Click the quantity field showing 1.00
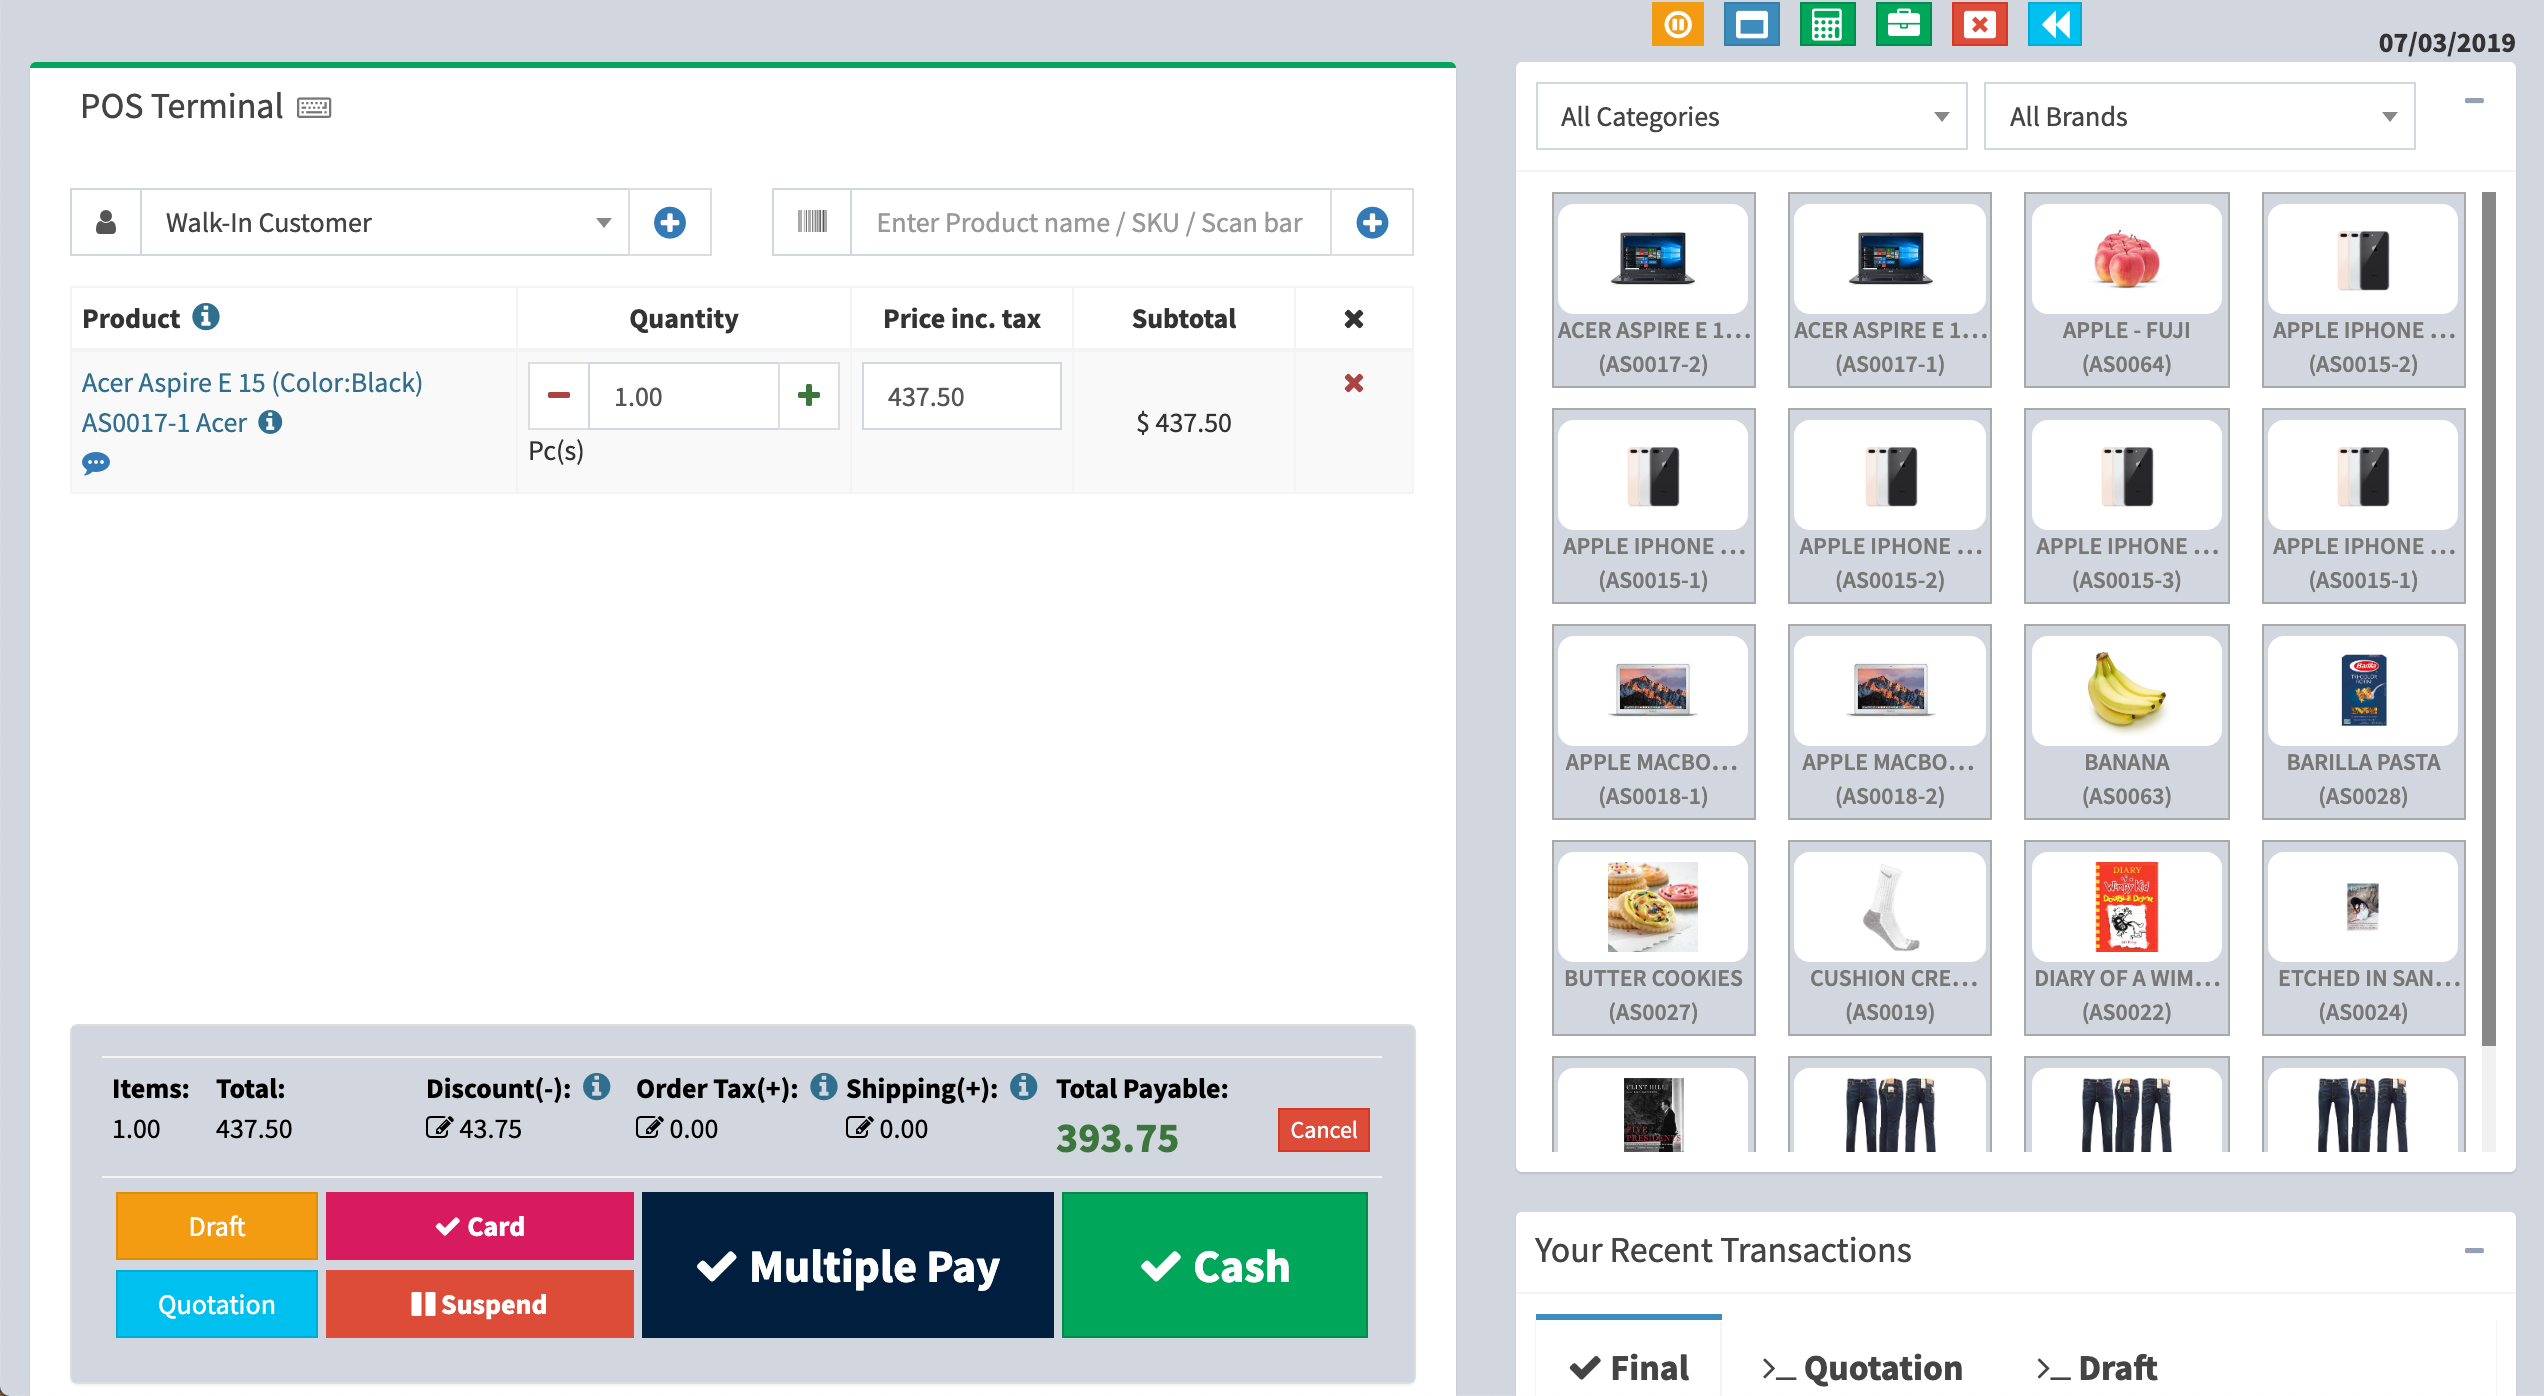Image resolution: width=2544 pixels, height=1396 pixels. click(x=684, y=396)
